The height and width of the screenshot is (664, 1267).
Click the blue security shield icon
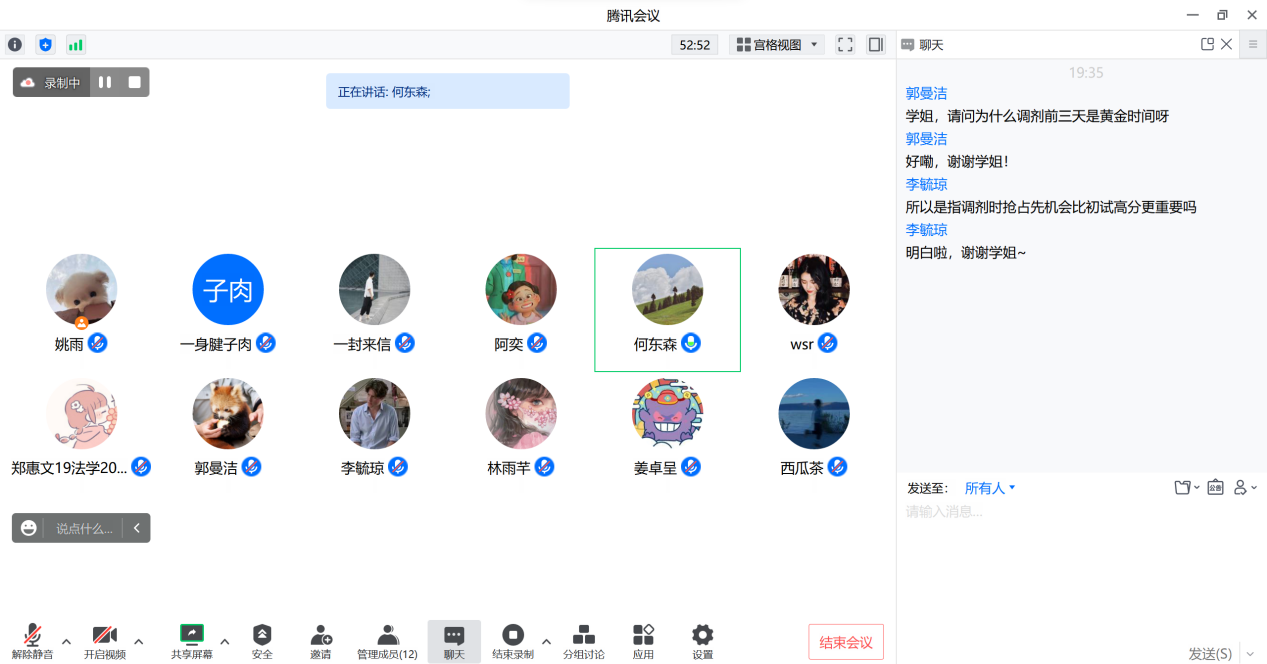pos(45,45)
